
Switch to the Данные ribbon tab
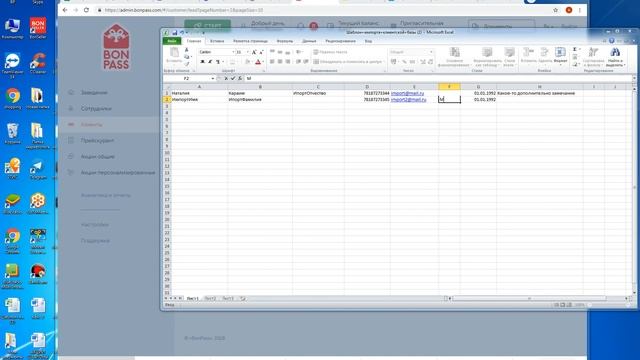309,41
